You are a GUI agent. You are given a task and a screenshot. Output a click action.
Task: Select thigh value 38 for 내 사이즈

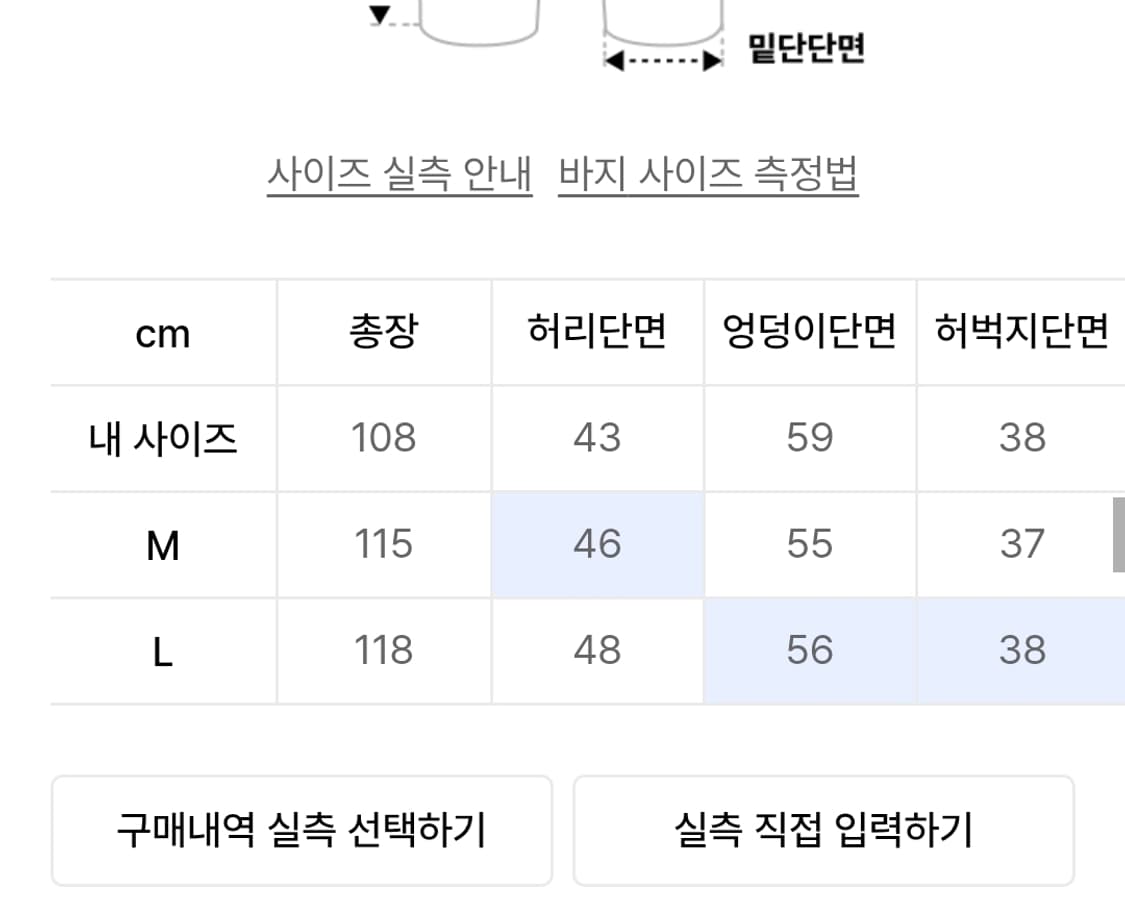tap(1022, 437)
